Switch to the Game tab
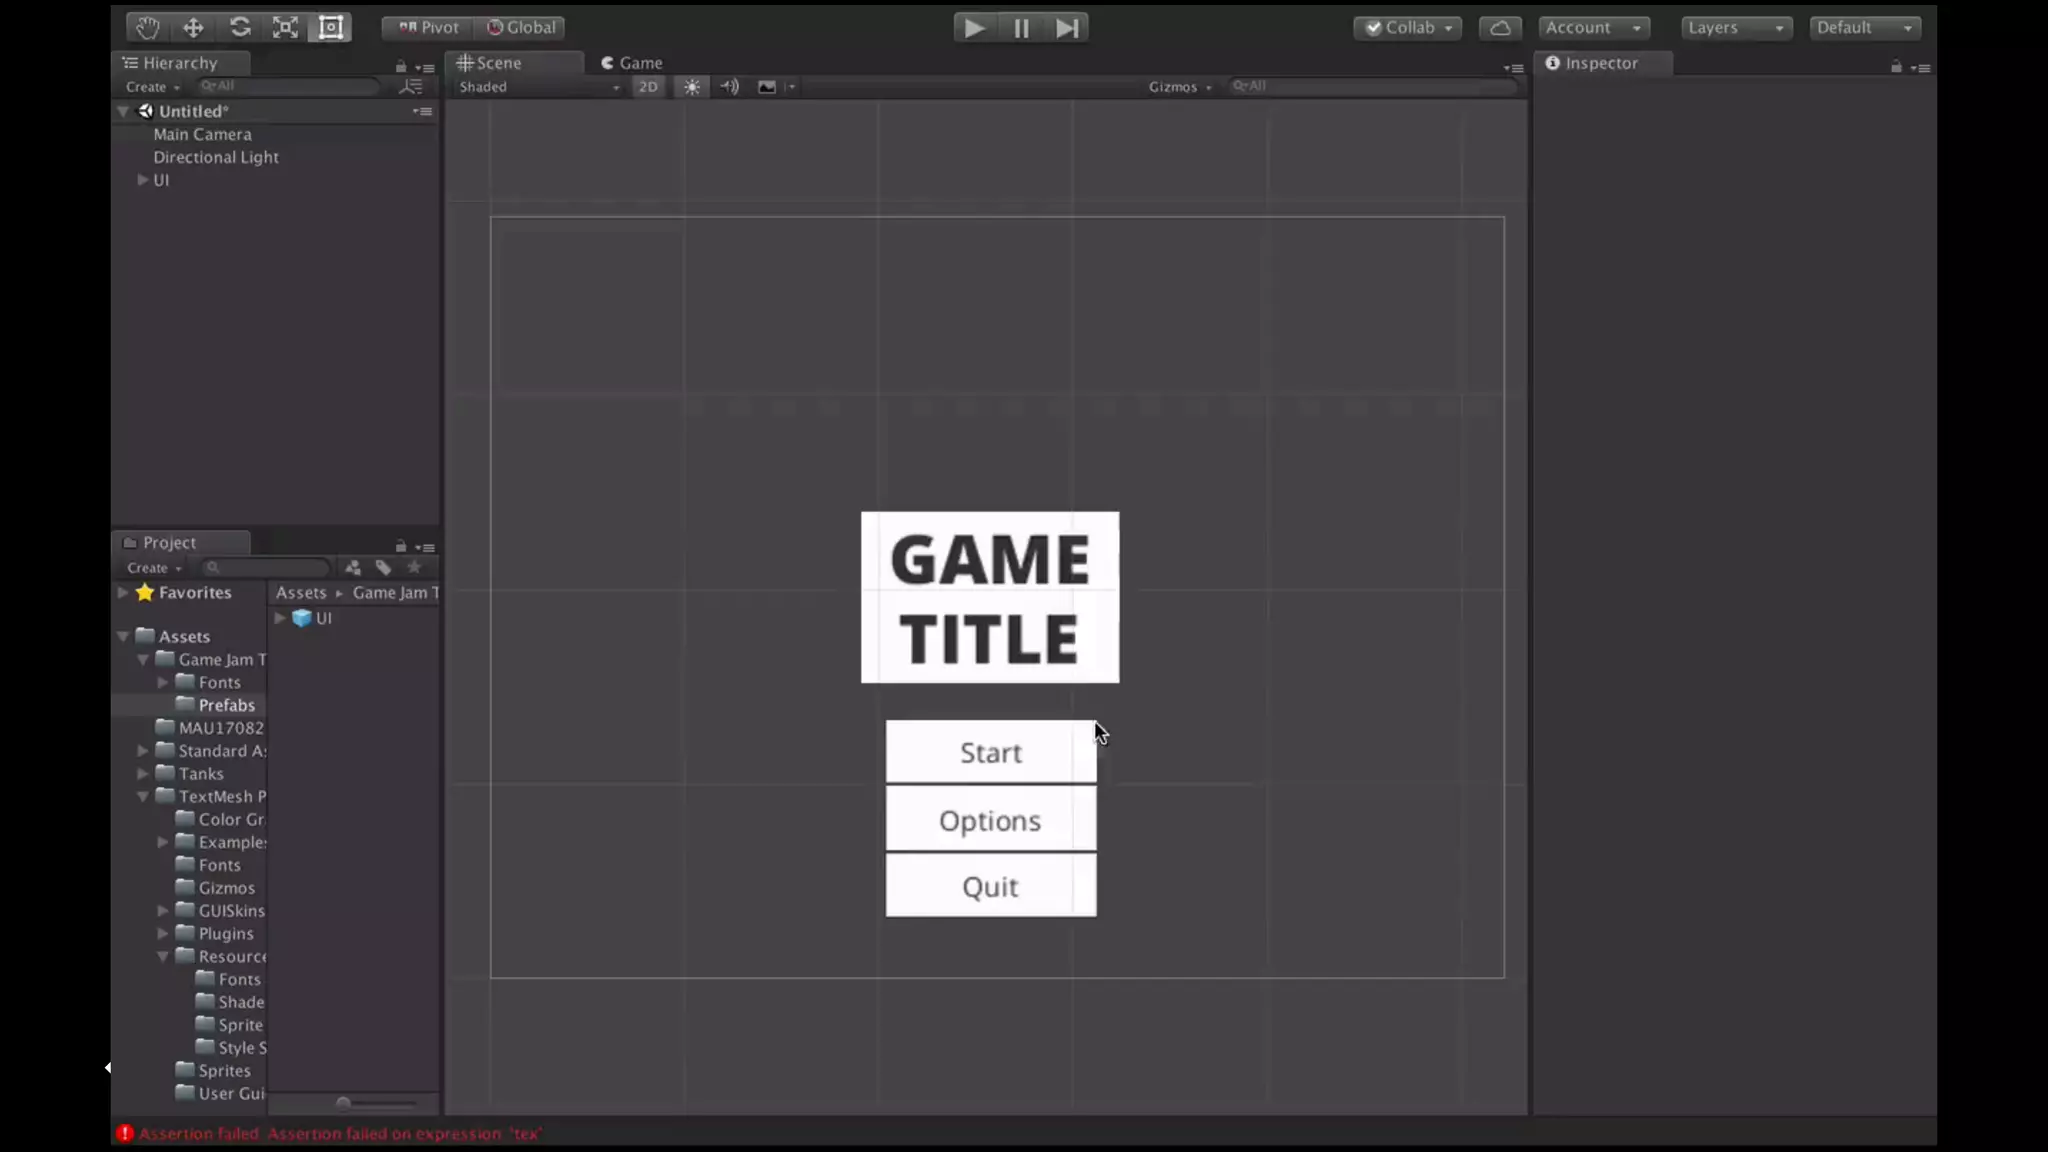Viewport: 2048px width, 1152px height. coord(632,63)
